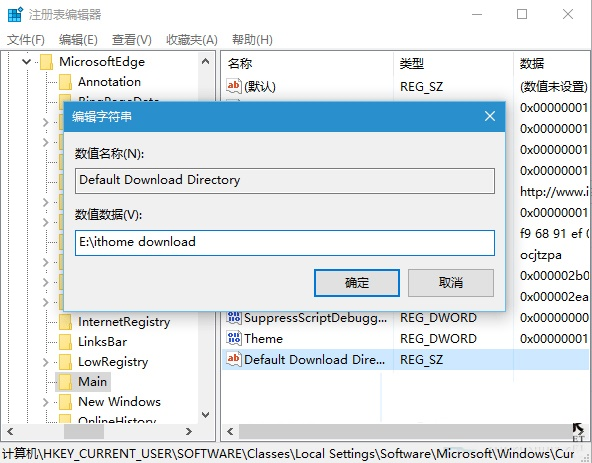Click REG_DWORD type of Theme row
This screenshot has height=463, width=592.
click(x=438, y=338)
